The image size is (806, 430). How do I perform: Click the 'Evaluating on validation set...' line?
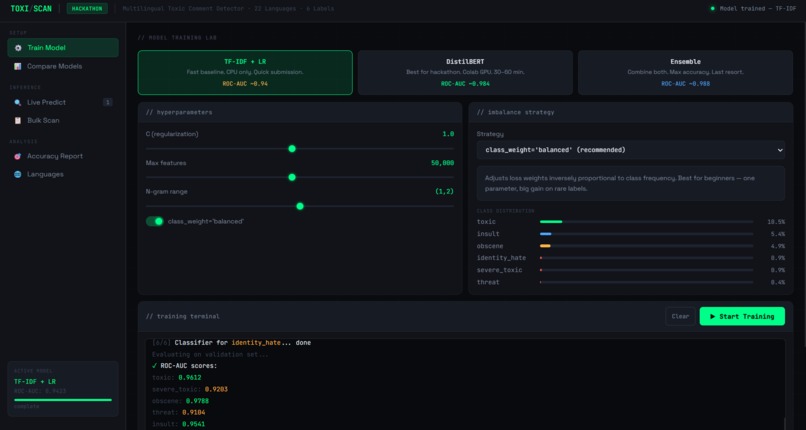pyautogui.click(x=210, y=354)
